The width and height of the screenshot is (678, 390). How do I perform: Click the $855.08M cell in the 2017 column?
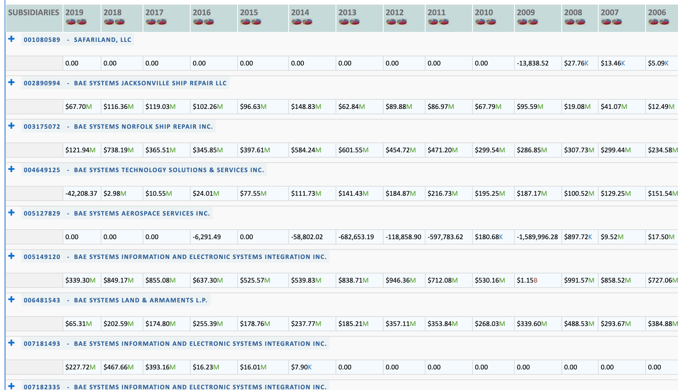pyautogui.click(x=166, y=280)
